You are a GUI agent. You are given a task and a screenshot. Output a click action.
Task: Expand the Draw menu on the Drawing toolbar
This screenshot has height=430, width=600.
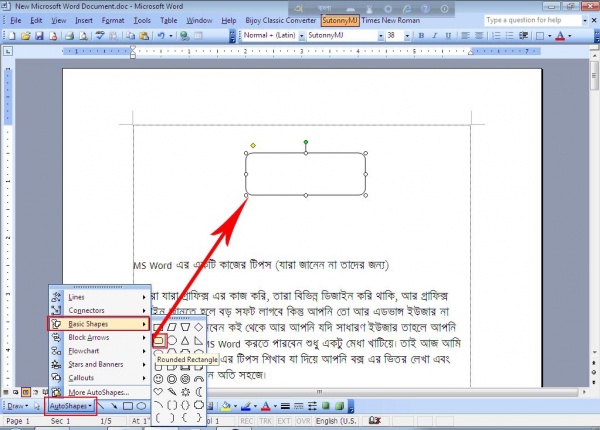[18, 406]
